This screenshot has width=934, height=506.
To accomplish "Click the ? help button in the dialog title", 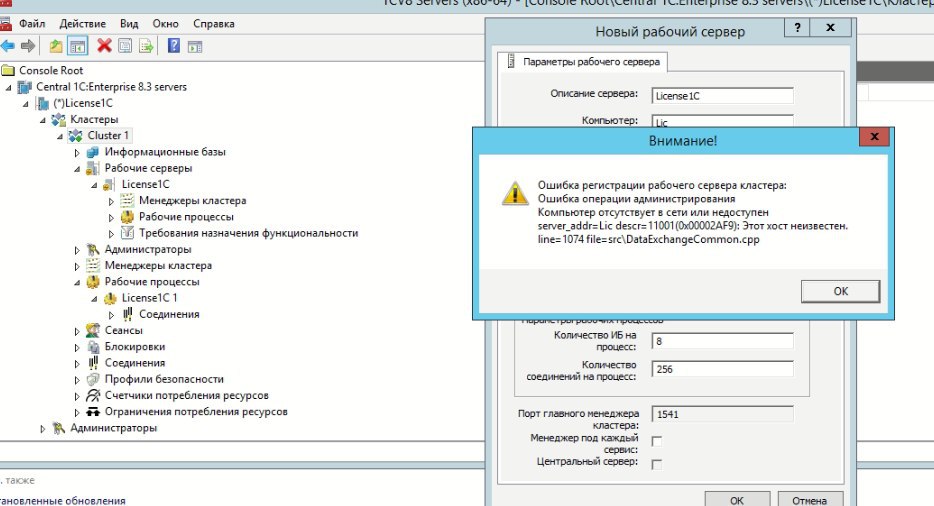I will [798, 27].
